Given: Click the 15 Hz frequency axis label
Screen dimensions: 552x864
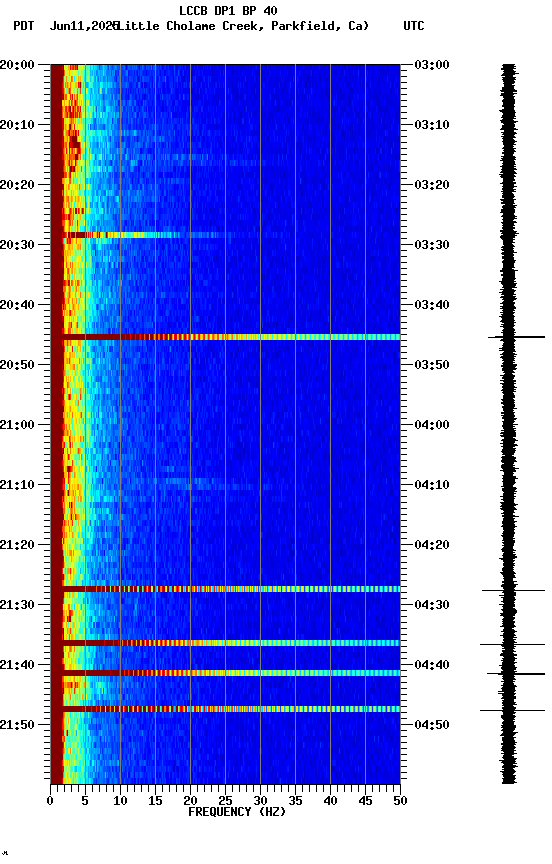Looking at the screenshot, I should [x=155, y=801].
